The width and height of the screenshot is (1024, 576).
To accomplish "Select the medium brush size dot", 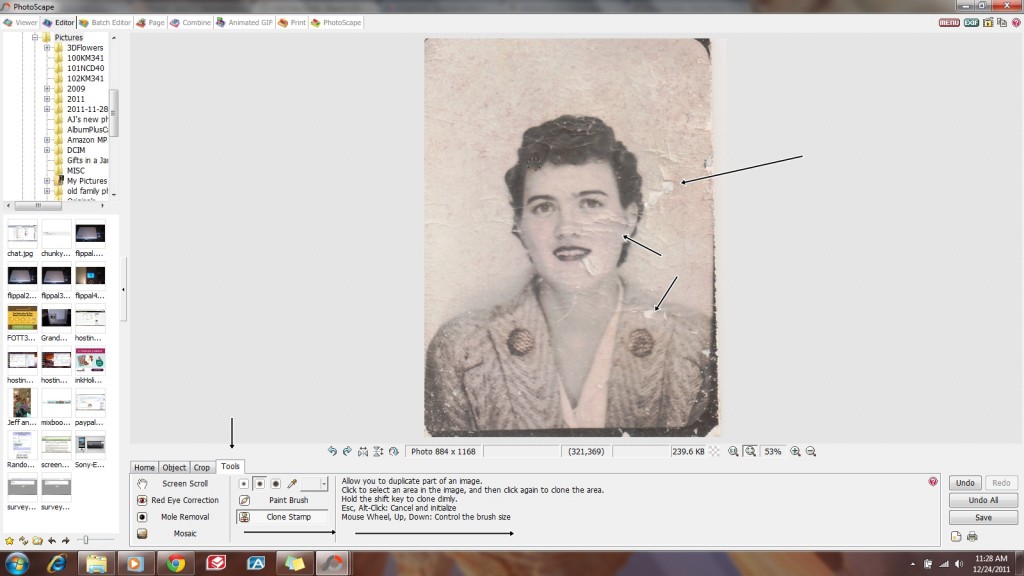I will [260, 484].
